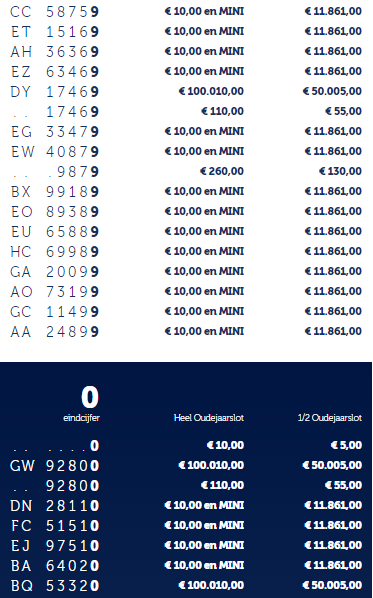This screenshot has width=373, height=598.
Task: Select the Heel Oudejaarslot column header
Action: (x=209, y=418)
